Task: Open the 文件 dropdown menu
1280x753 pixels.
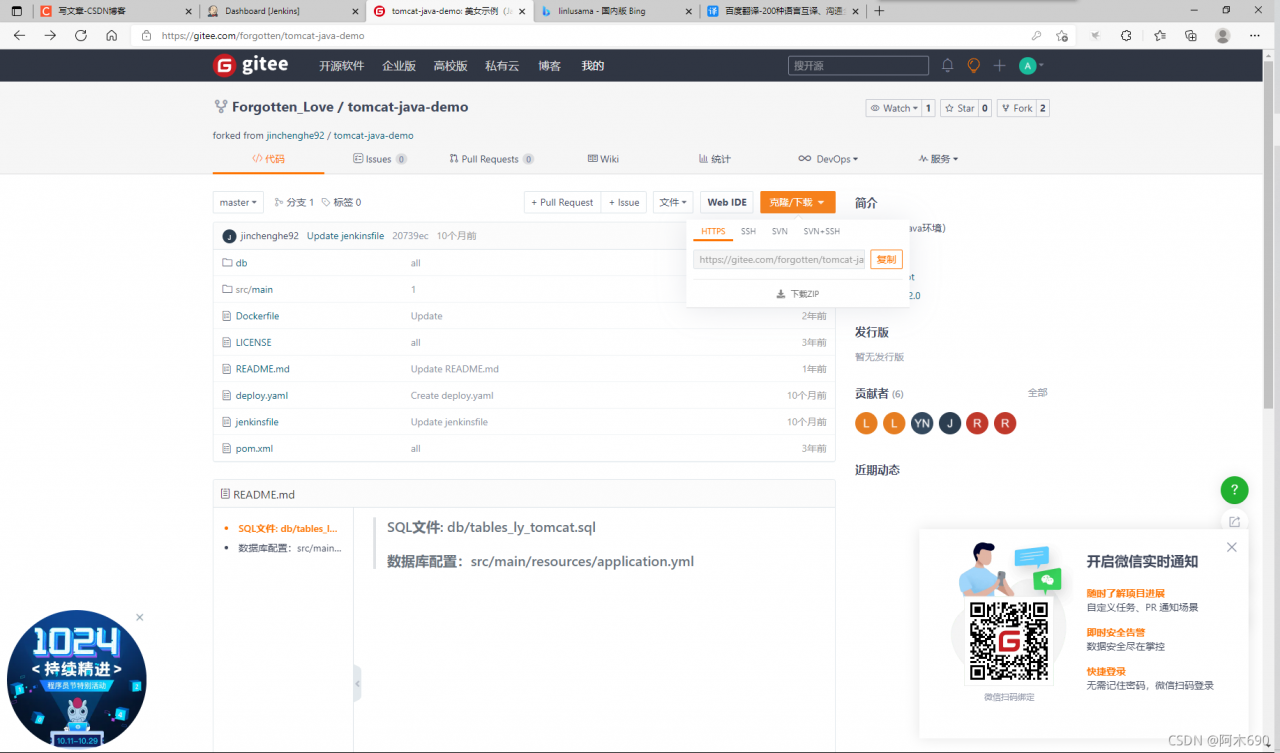Action: point(672,202)
